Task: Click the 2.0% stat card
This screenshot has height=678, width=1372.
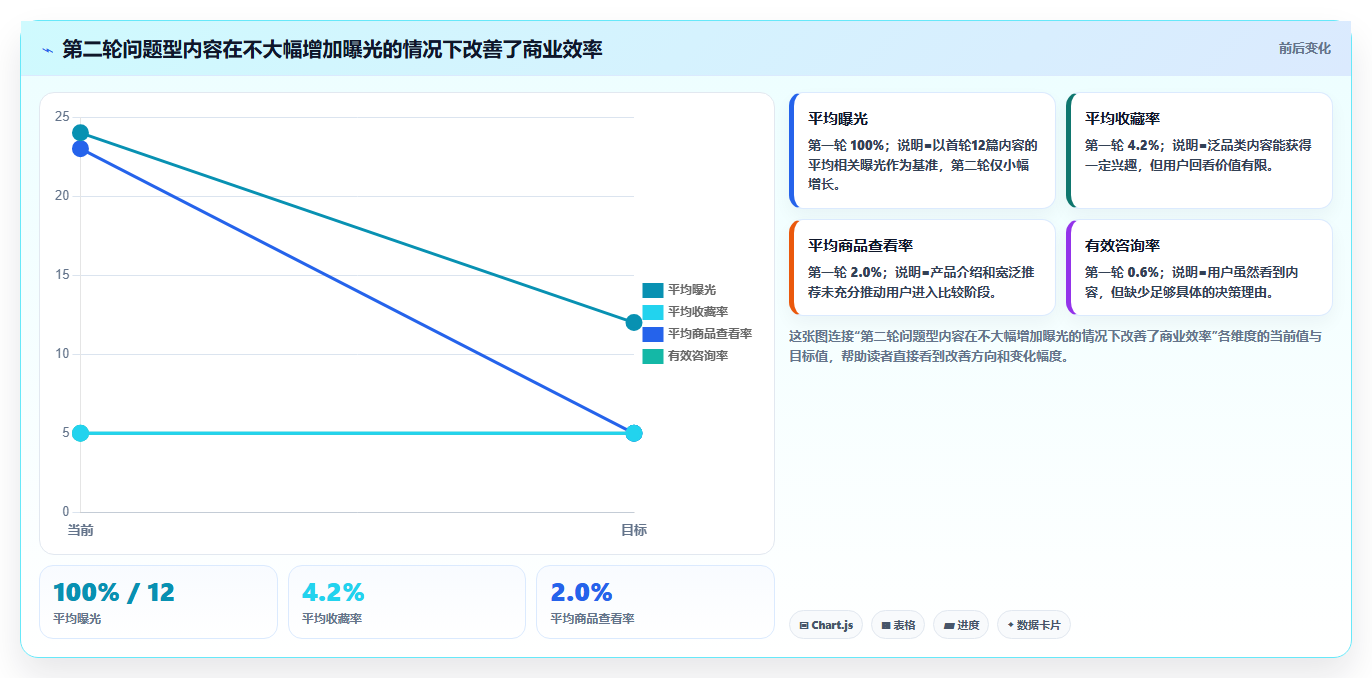Action: coord(655,602)
